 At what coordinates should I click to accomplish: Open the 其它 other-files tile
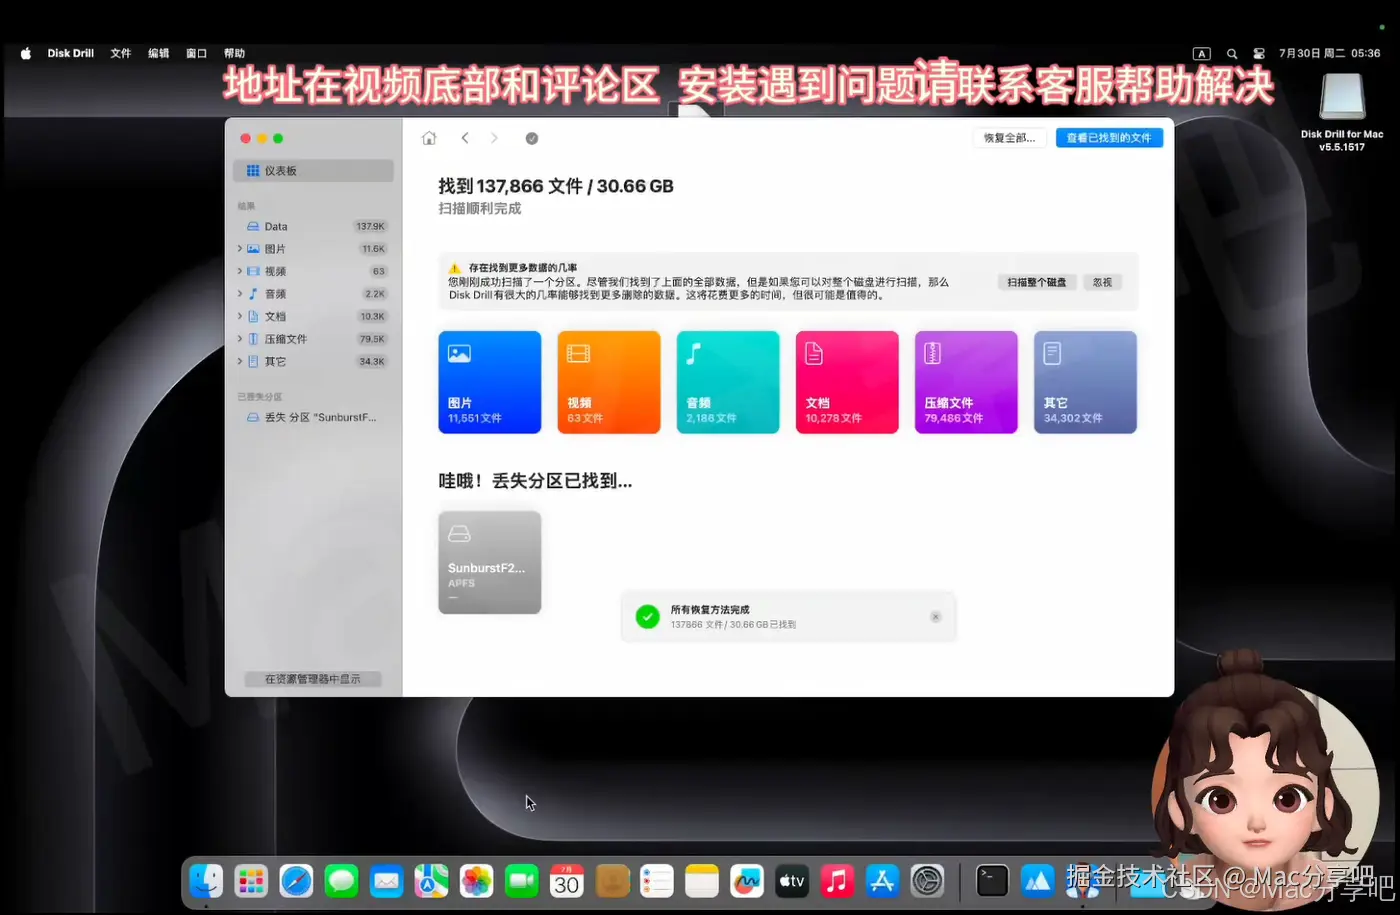point(1084,382)
